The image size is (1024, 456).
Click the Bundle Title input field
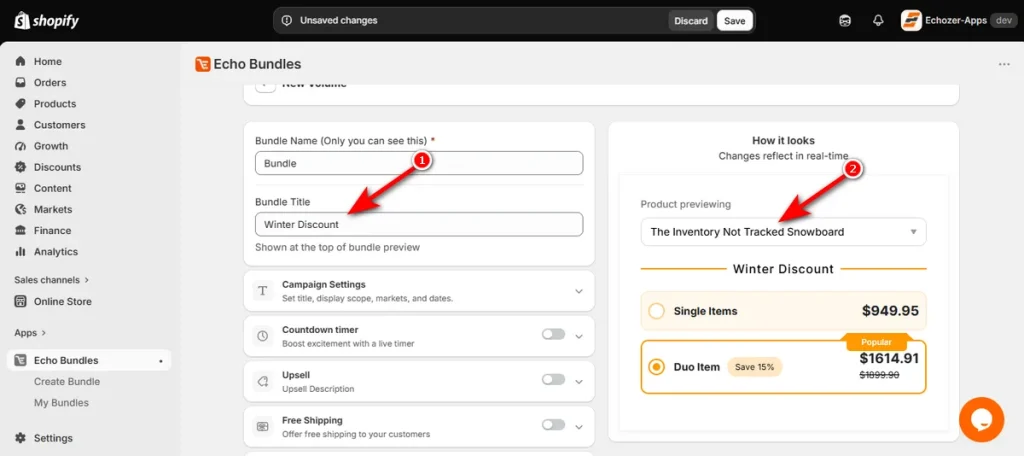pos(419,224)
